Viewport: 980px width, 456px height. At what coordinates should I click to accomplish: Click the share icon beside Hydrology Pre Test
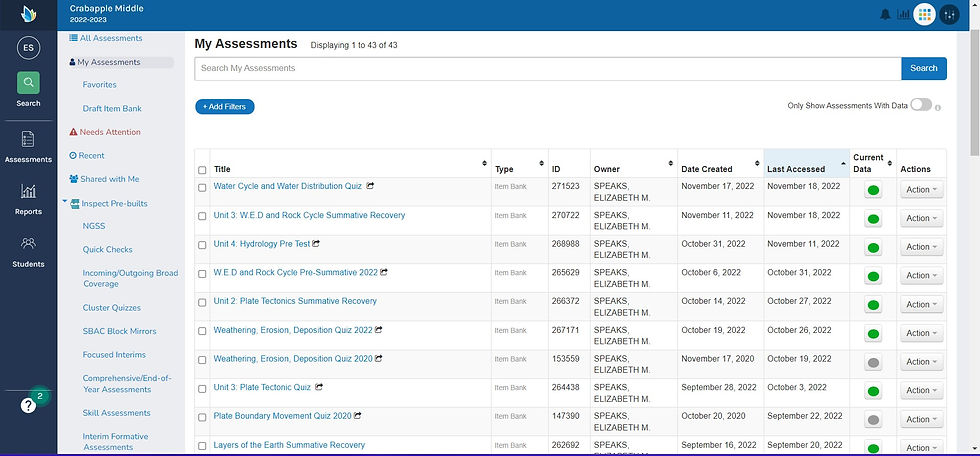click(316, 244)
